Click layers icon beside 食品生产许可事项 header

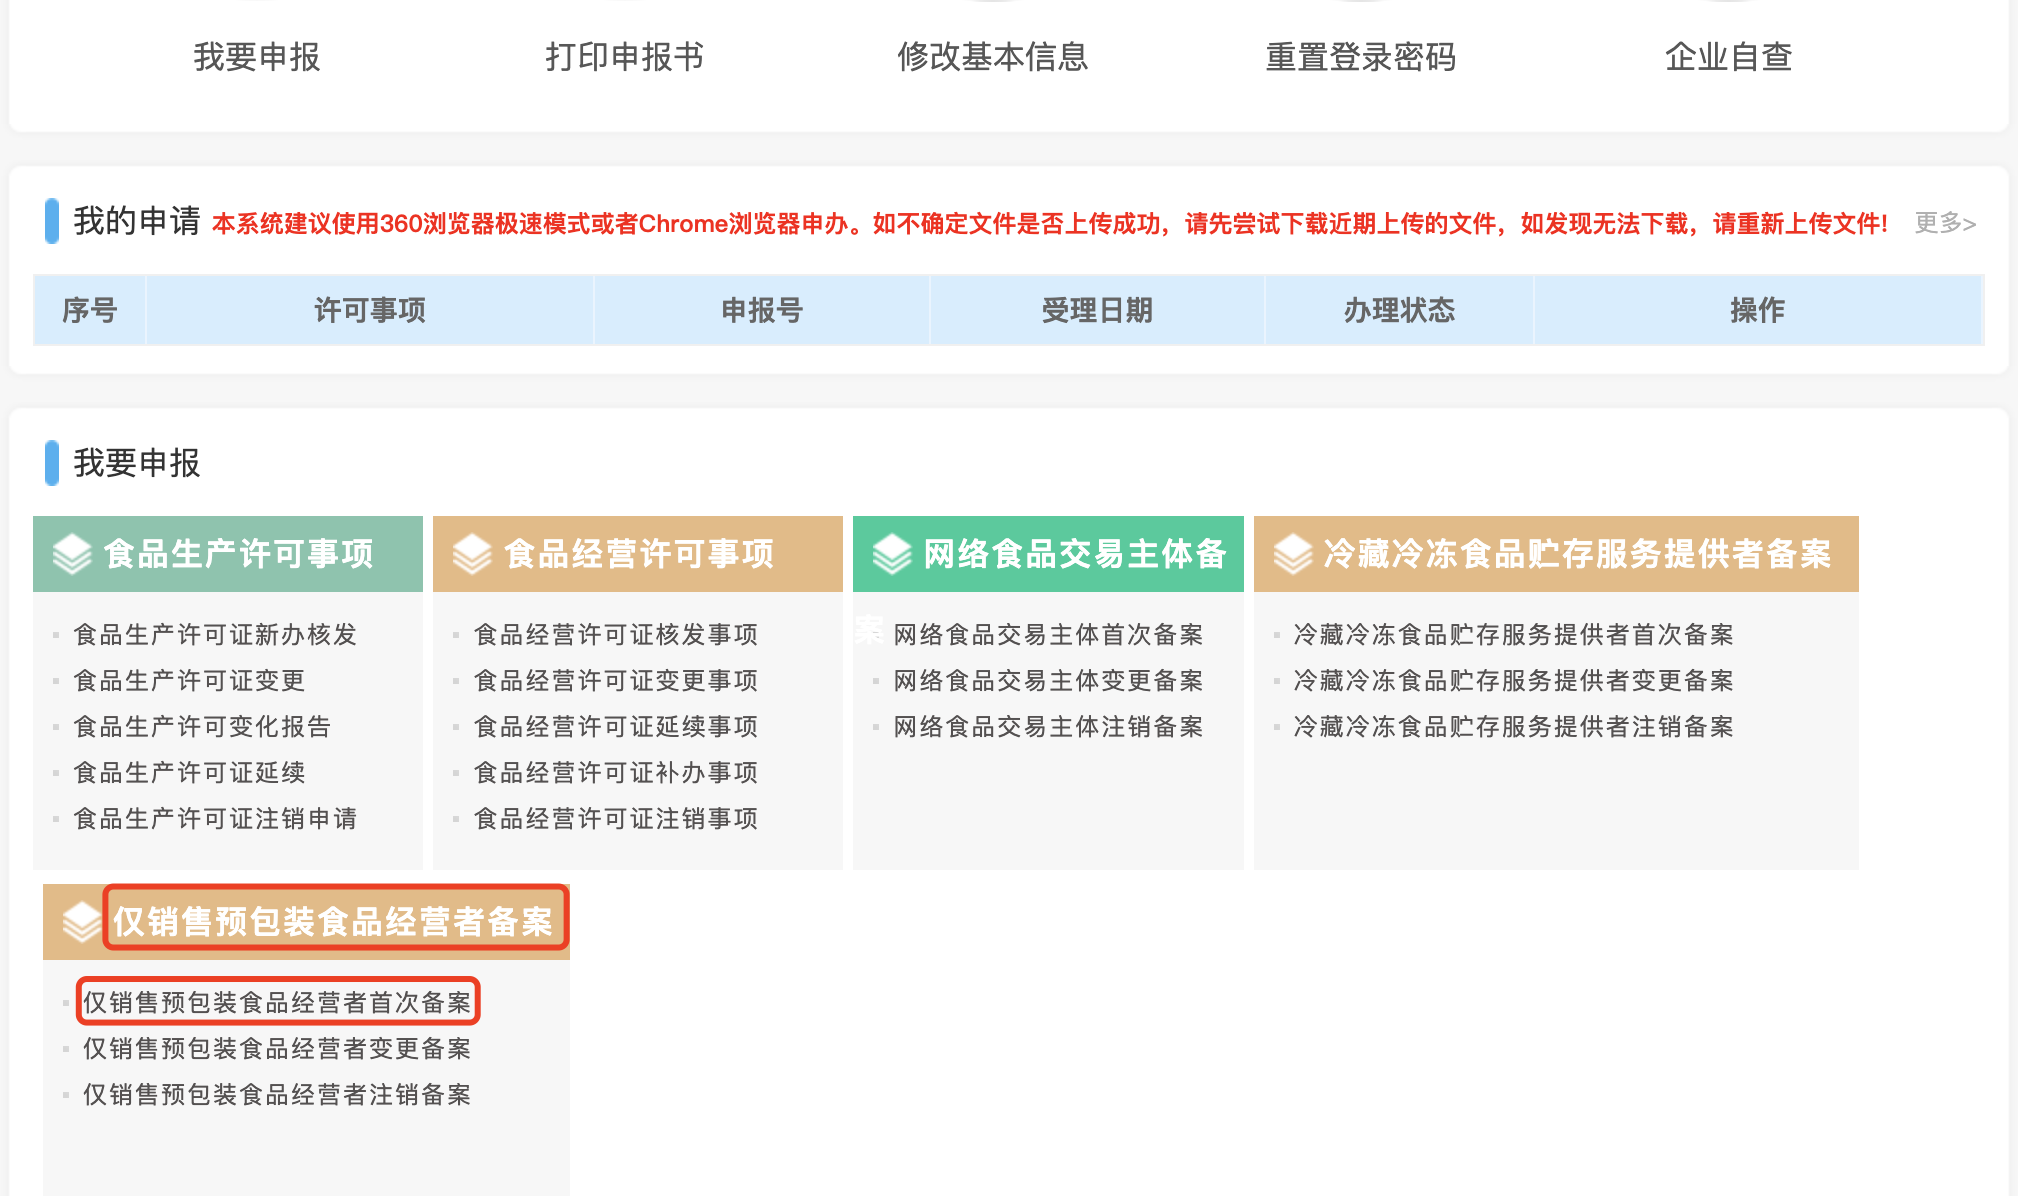[x=72, y=554]
